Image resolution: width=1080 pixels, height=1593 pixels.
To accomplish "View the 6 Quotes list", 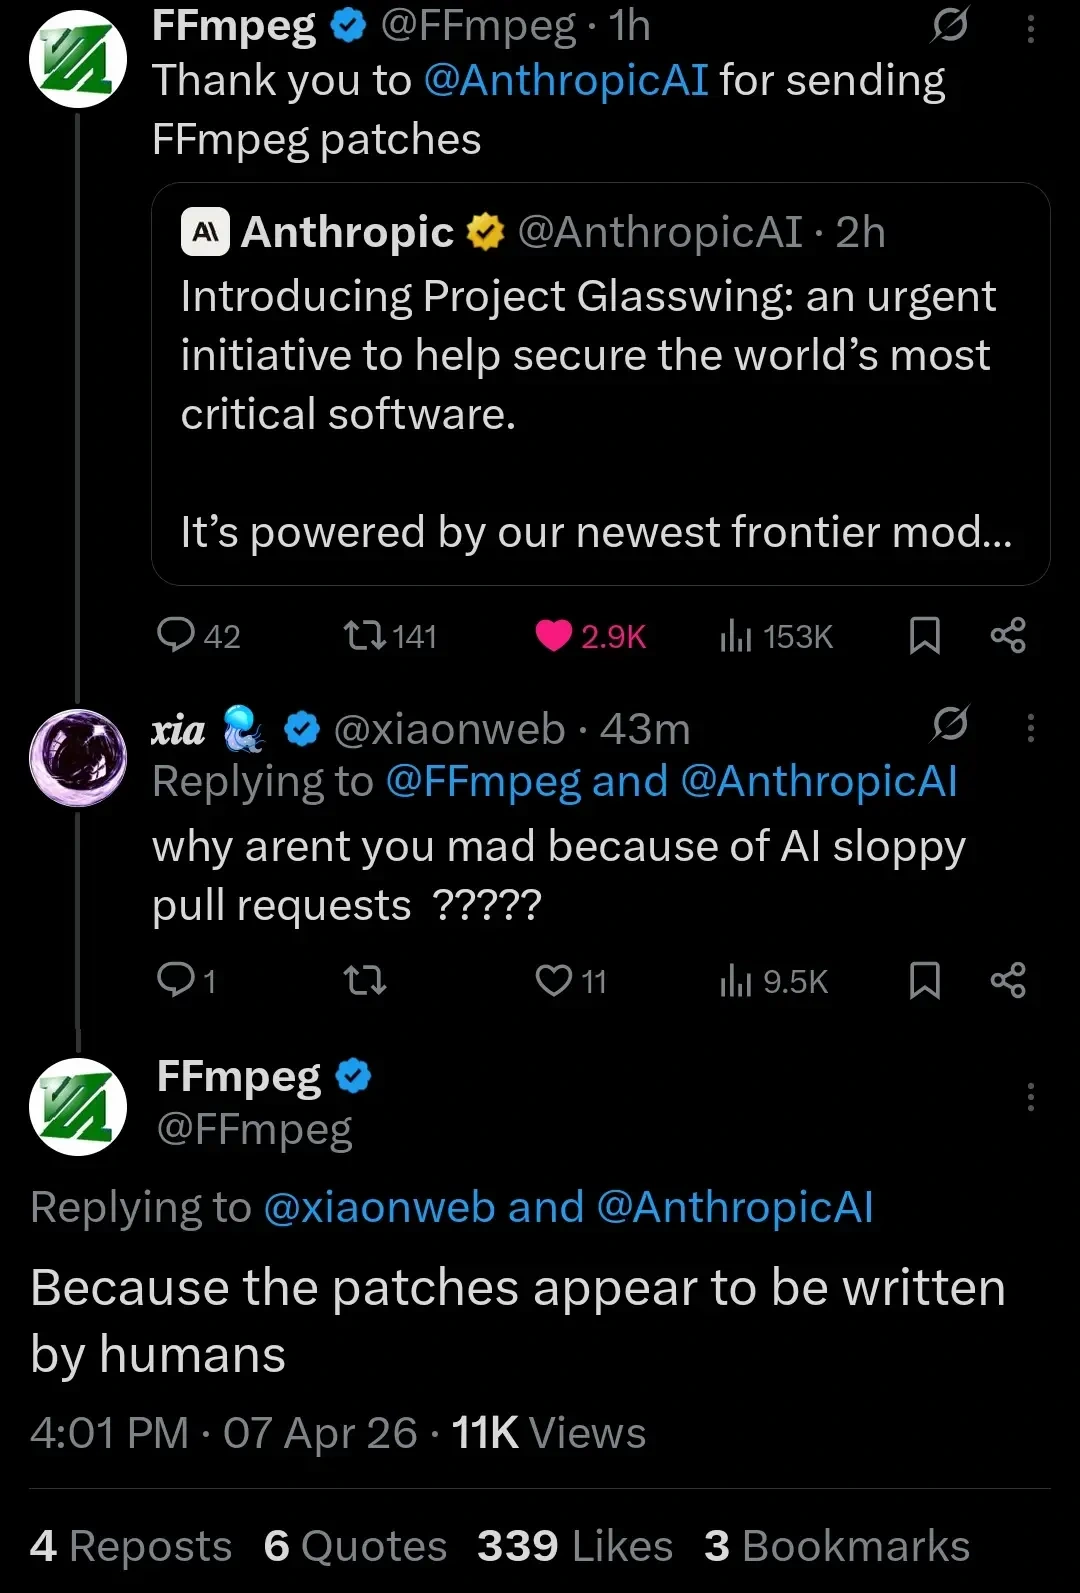I will click(x=355, y=1546).
